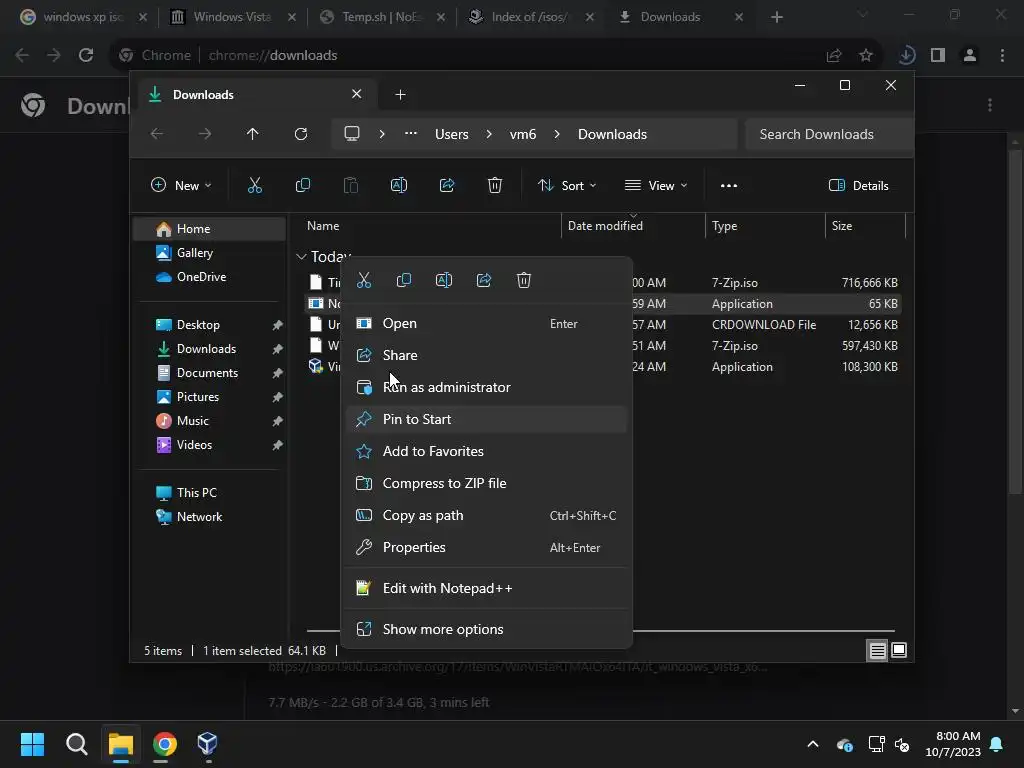Open Chrome three-dot menu
The image size is (1024, 768).
coord(1002,56)
